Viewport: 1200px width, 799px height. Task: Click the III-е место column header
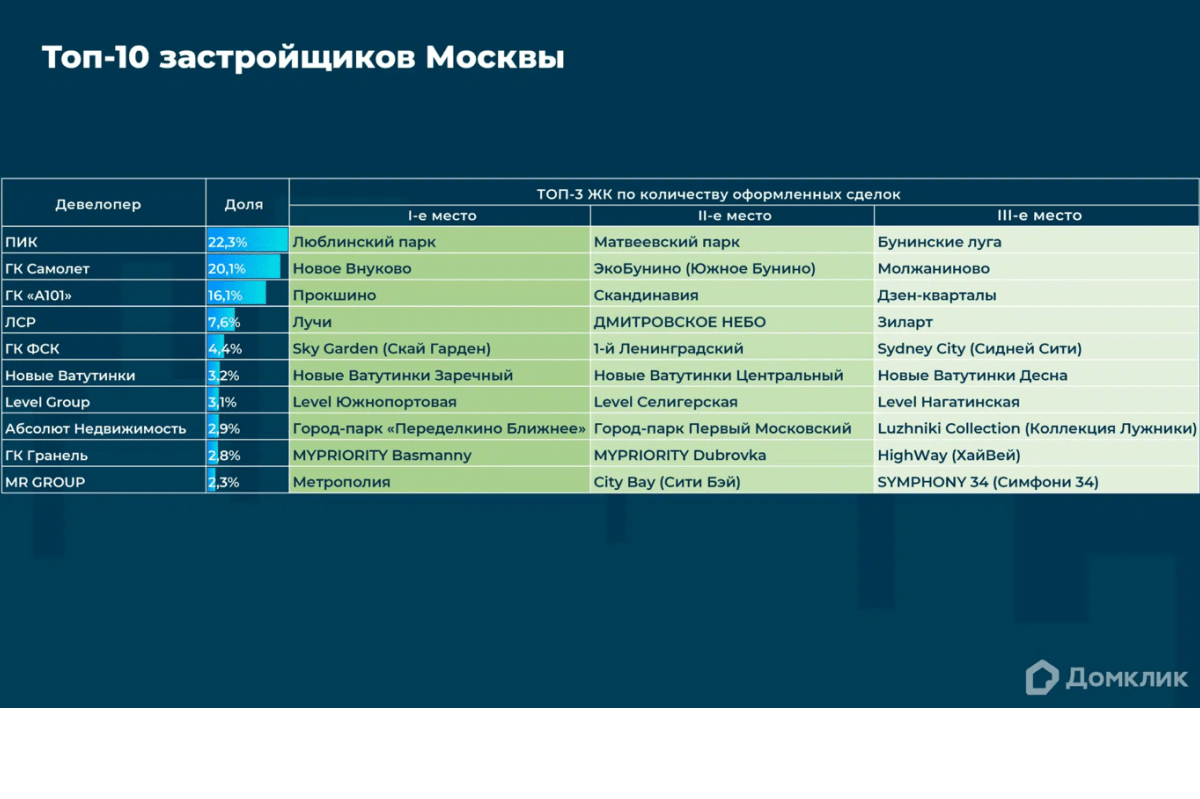(x=1037, y=216)
